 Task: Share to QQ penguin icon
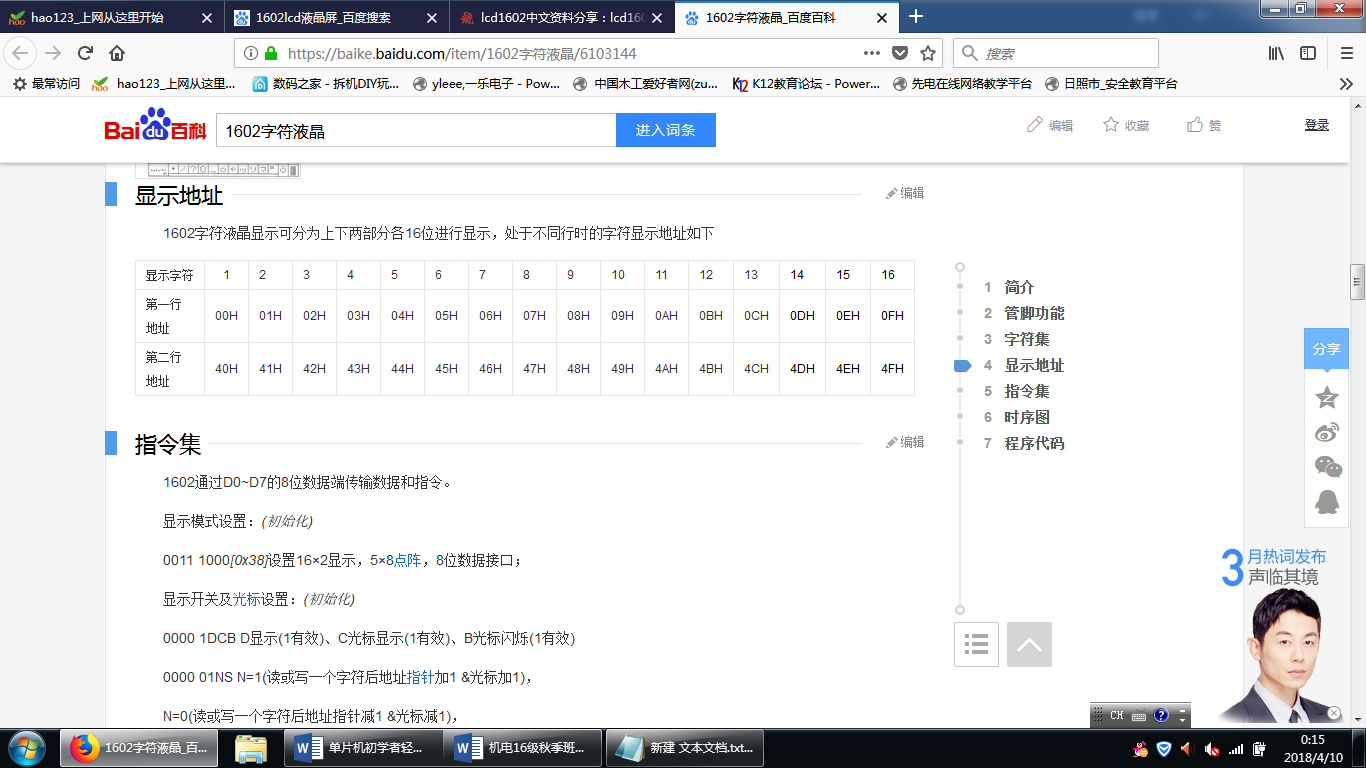(x=1327, y=501)
